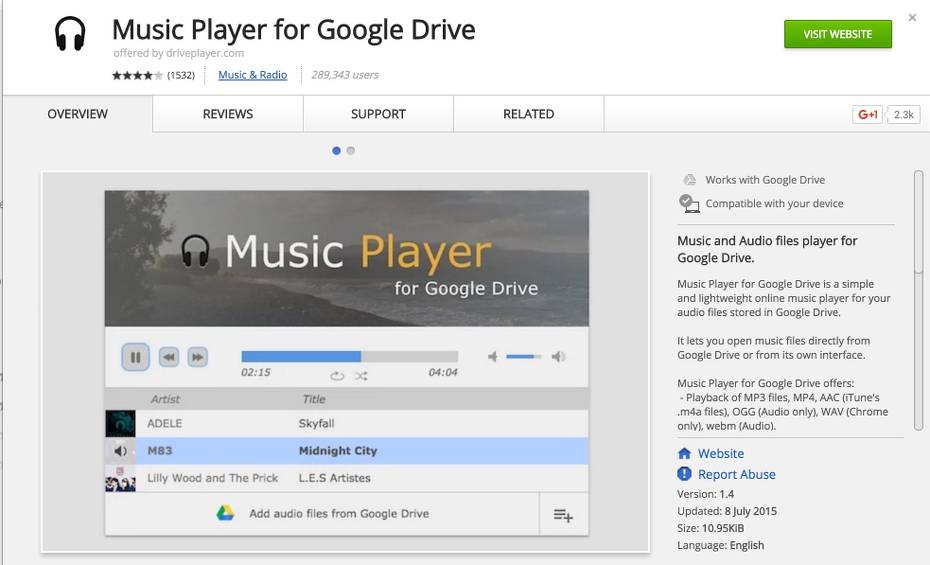
Task: Click the G+1 button
Action: point(868,114)
